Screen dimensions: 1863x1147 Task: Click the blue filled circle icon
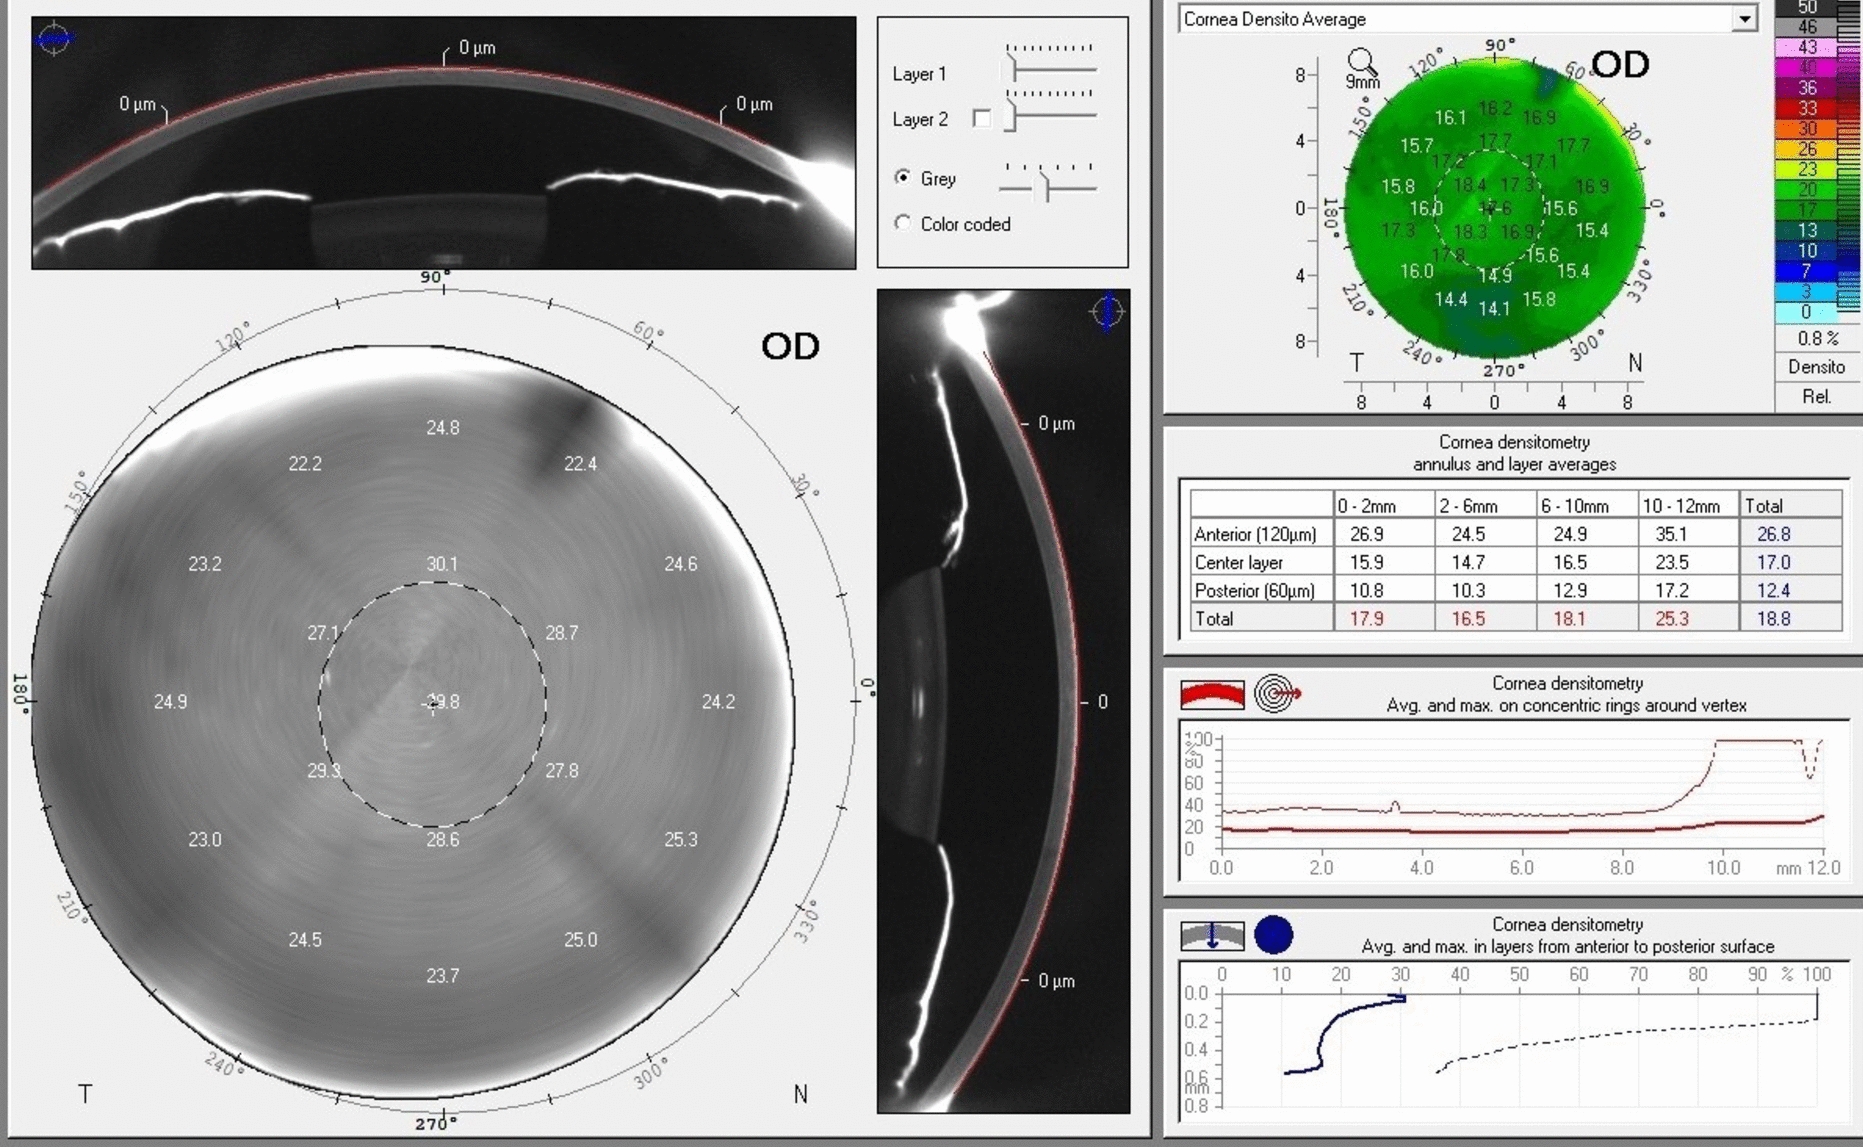click(x=1273, y=935)
